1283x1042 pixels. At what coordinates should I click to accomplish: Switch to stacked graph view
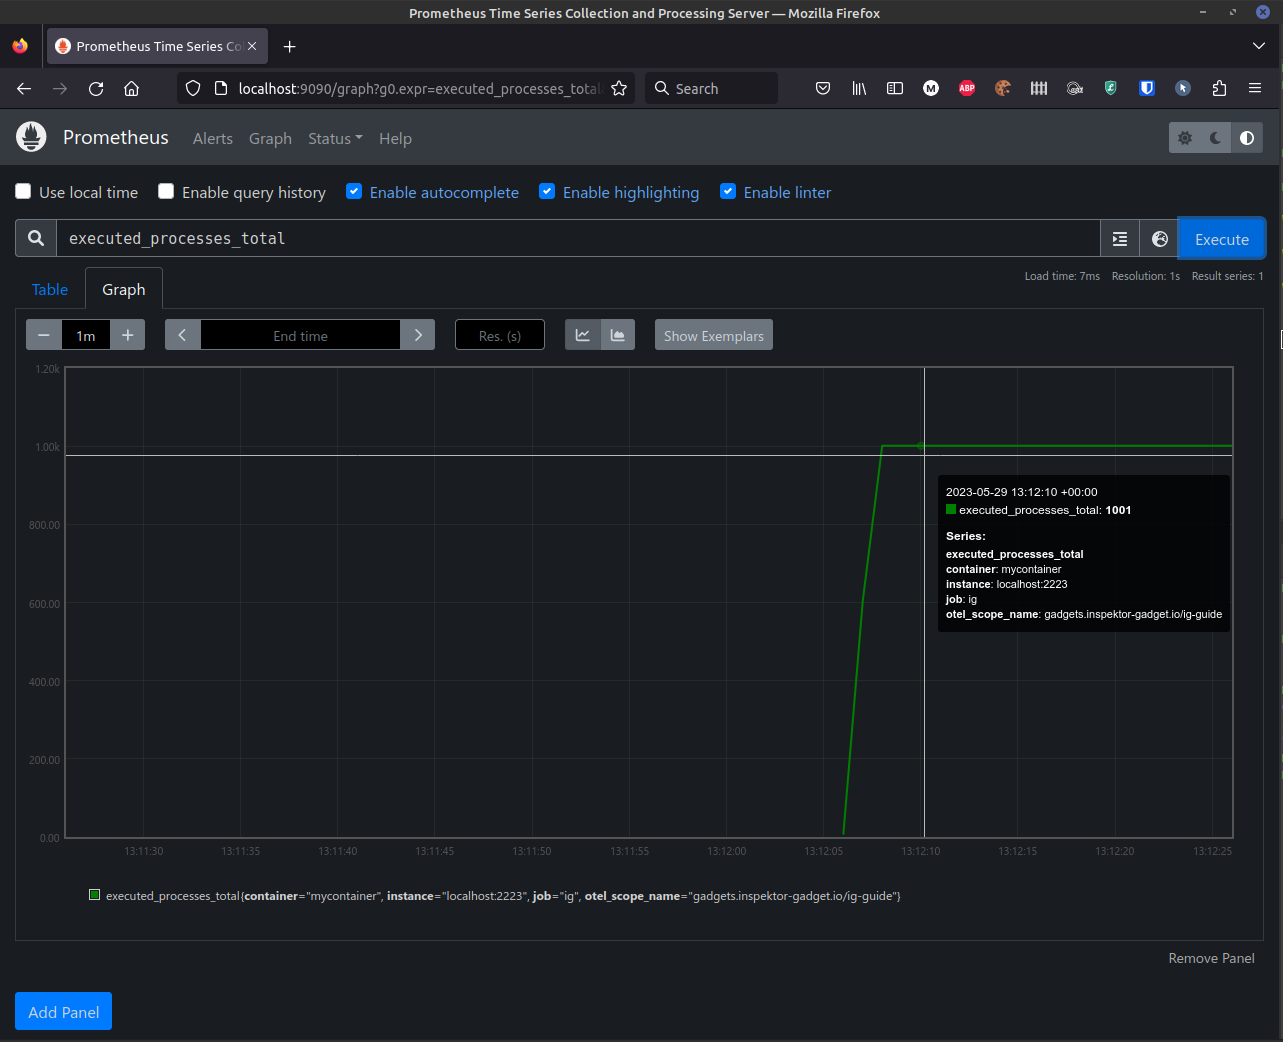tap(618, 335)
